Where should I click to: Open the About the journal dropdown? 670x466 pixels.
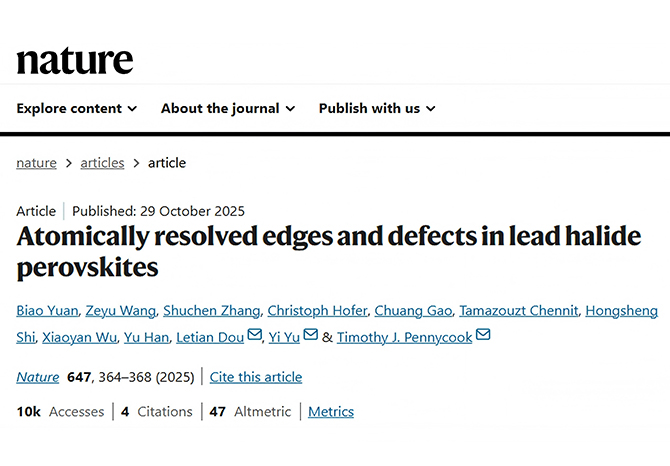(228, 108)
